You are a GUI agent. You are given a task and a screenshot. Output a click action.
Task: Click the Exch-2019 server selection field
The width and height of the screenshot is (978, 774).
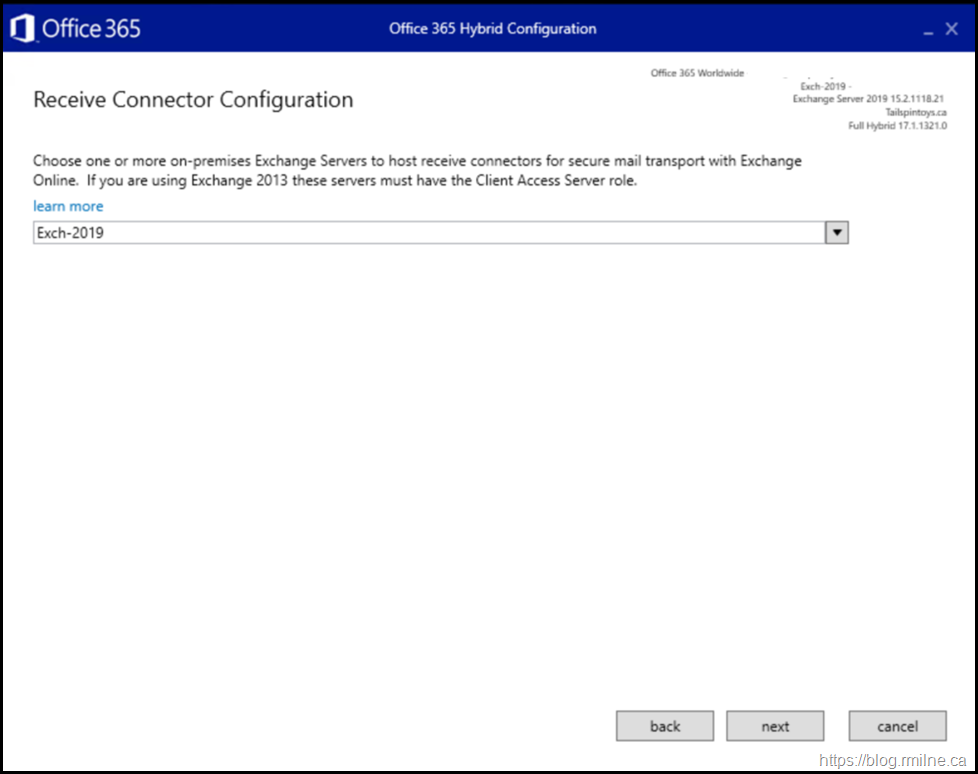pyautogui.click(x=428, y=233)
